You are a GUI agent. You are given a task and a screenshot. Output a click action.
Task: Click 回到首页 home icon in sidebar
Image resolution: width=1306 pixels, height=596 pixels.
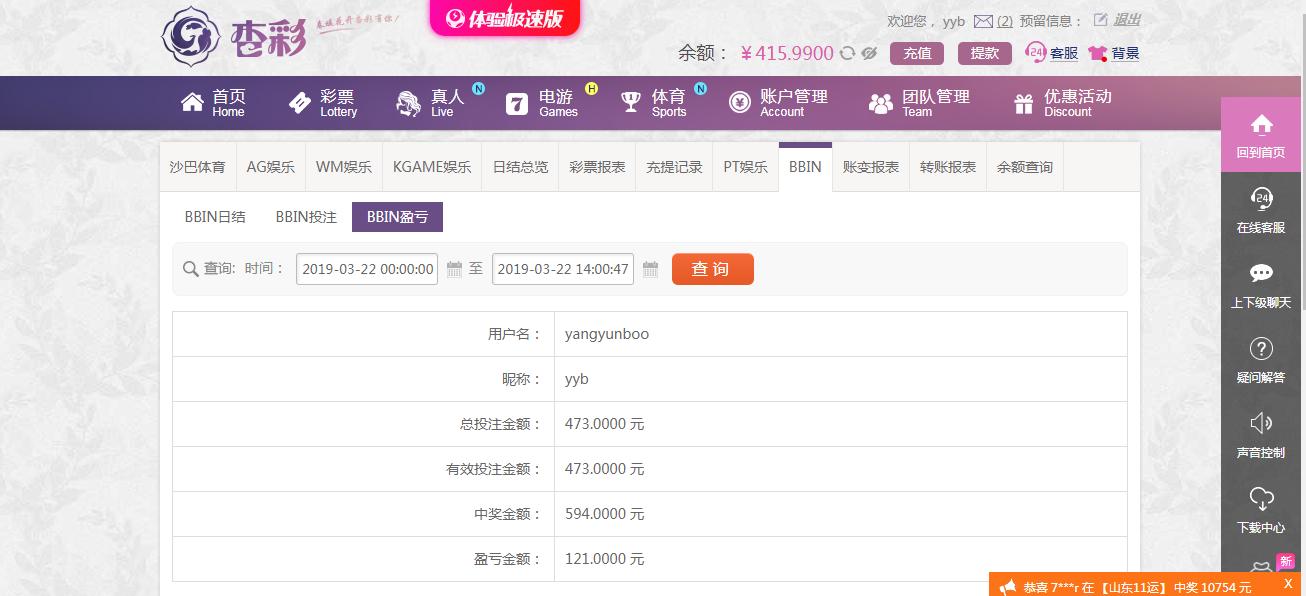click(1262, 125)
